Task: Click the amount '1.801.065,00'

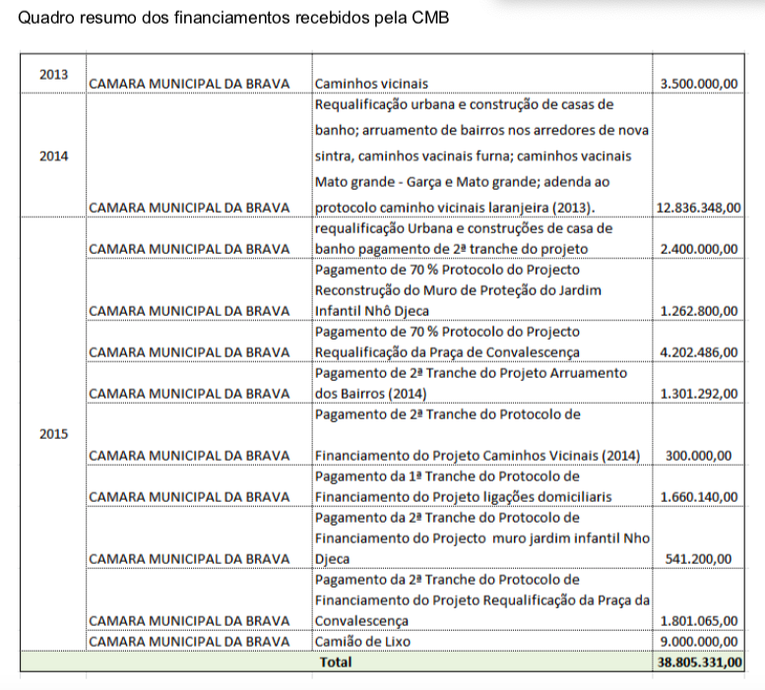Action: pyautogui.click(x=699, y=621)
